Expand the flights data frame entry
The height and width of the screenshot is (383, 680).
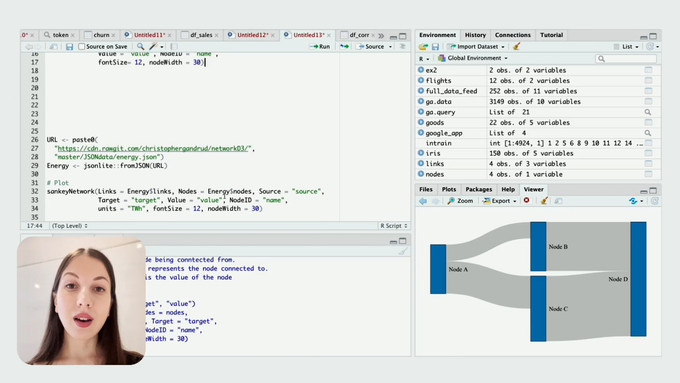(x=421, y=80)
